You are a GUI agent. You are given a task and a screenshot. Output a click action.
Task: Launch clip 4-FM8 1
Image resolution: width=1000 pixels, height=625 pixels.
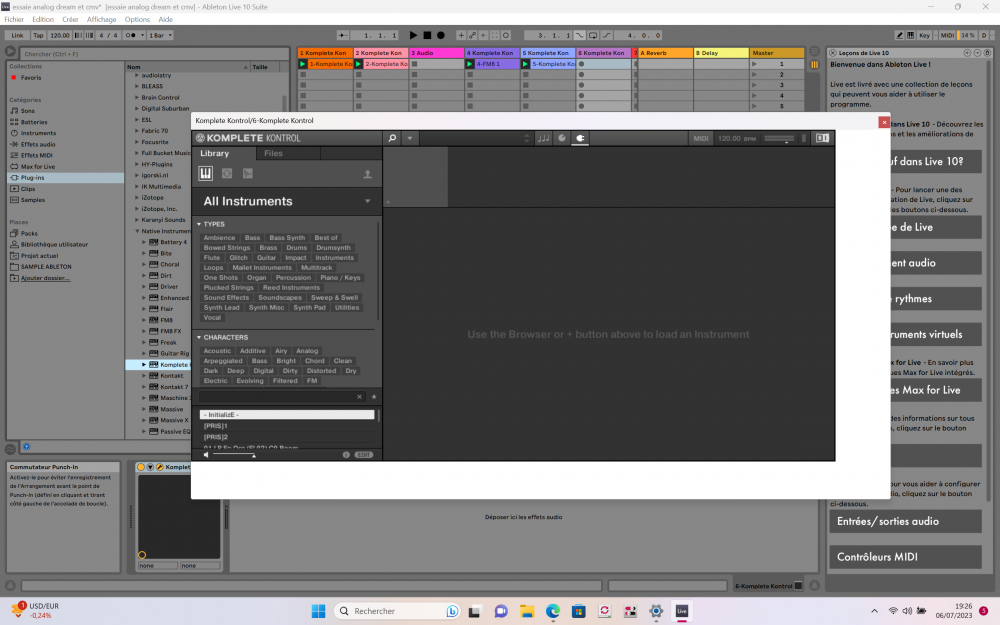pyautogui.click(x=469, y=64)
